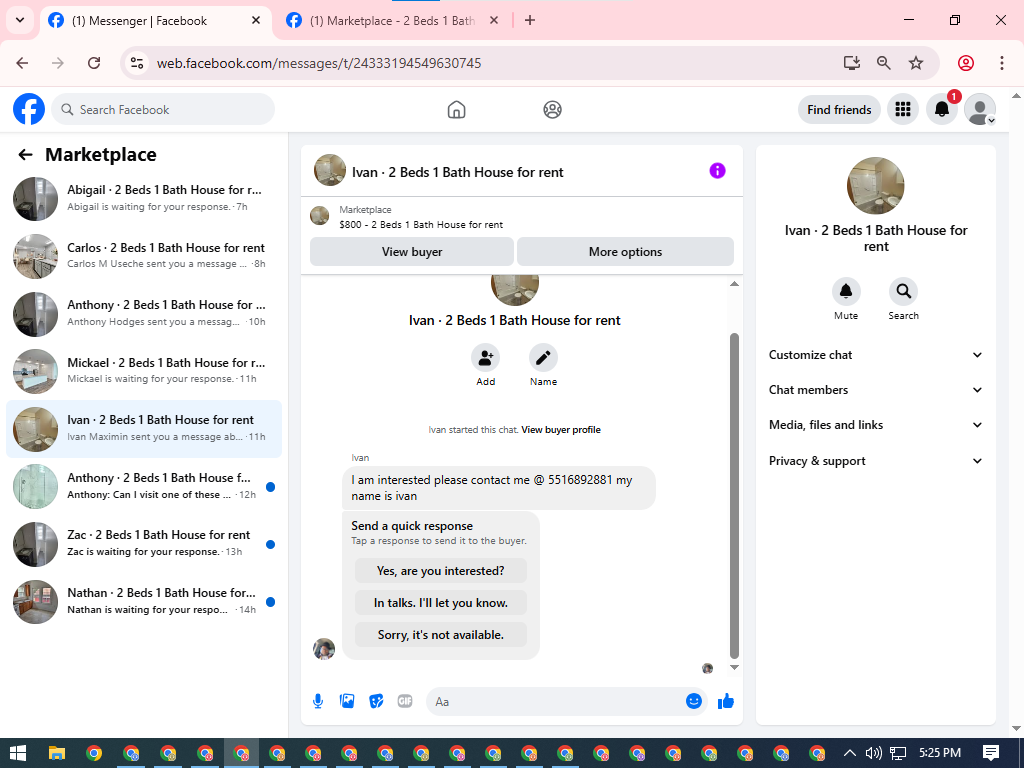Open a new browser tab
Viewport: 1024px width, 768px height.
(530, 20)
